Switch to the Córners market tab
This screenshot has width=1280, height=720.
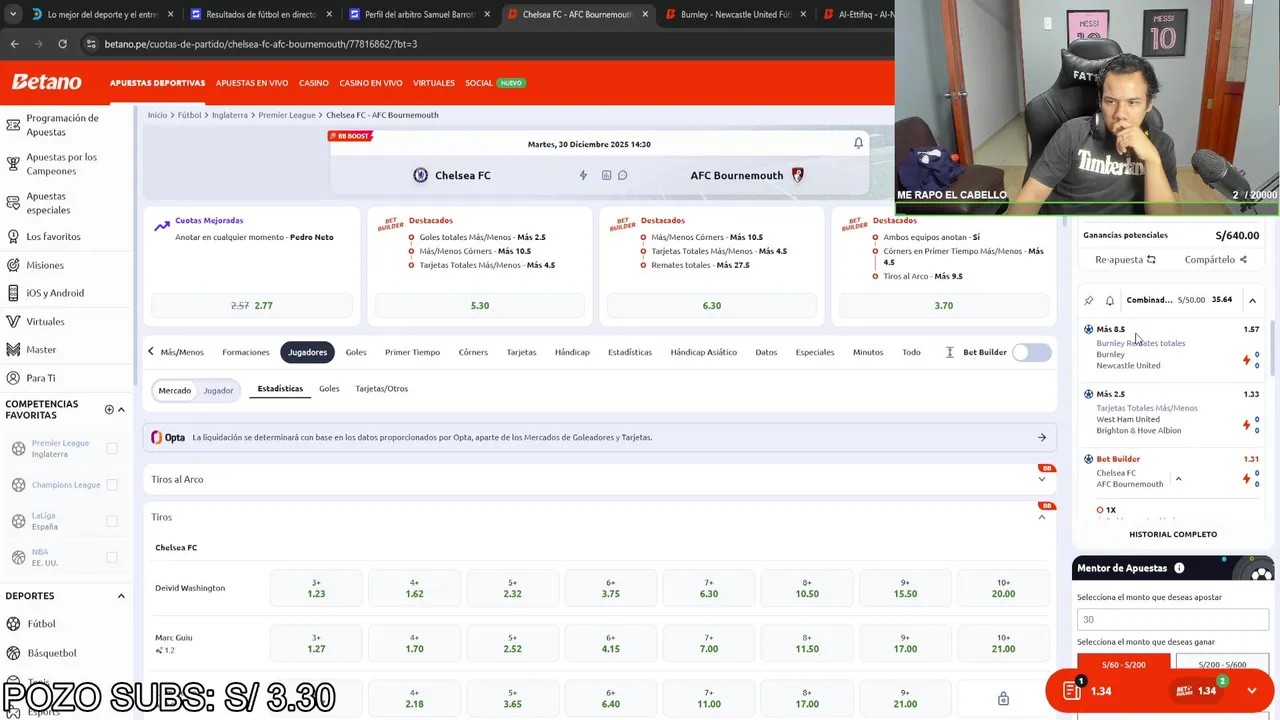pos(473,352)
